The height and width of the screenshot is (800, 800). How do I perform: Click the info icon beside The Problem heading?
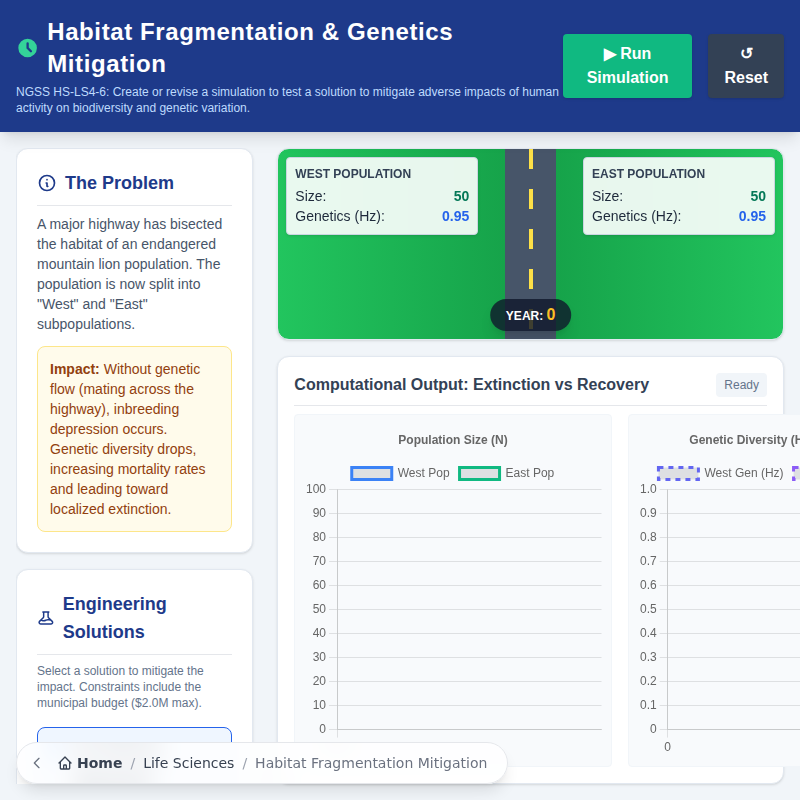(46, 183)
